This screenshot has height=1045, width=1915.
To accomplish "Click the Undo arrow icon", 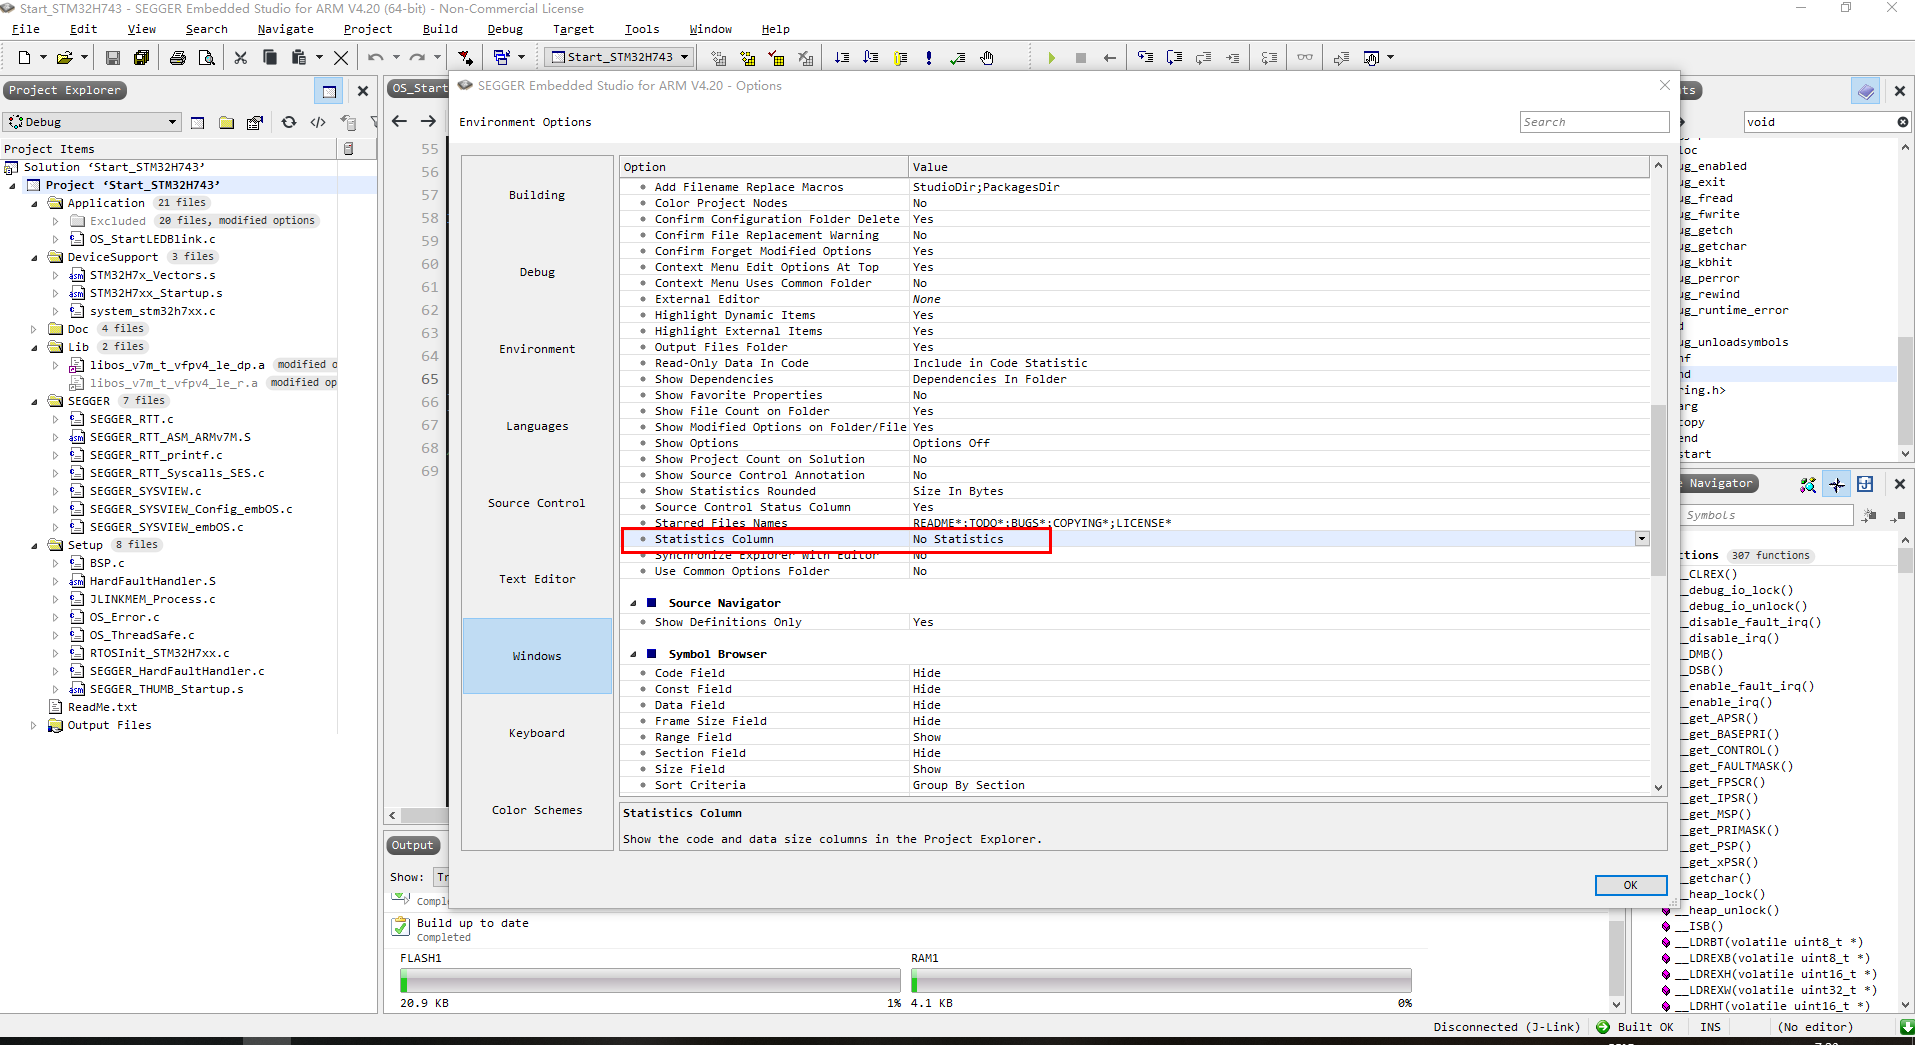I will 376,58.
